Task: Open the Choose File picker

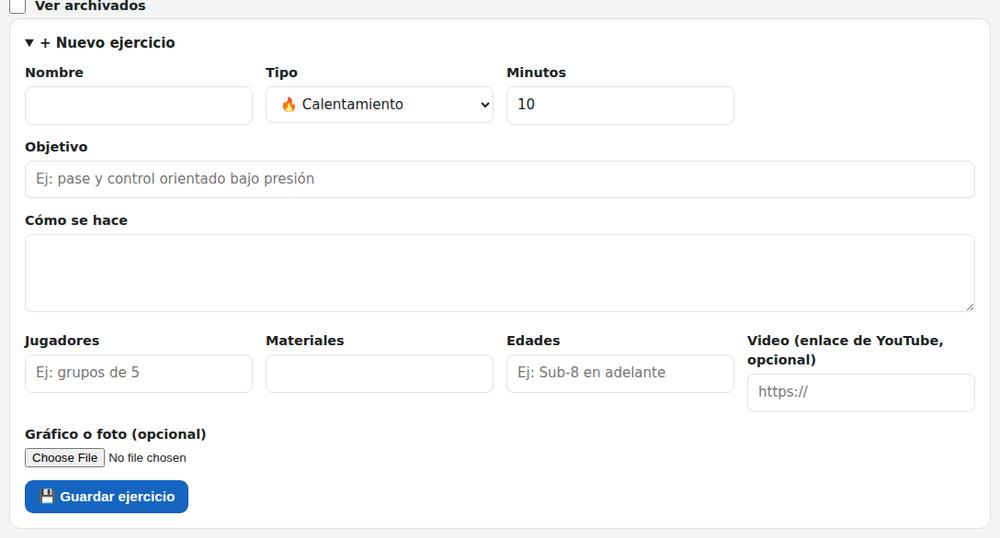Action: [x=64, y=458]
